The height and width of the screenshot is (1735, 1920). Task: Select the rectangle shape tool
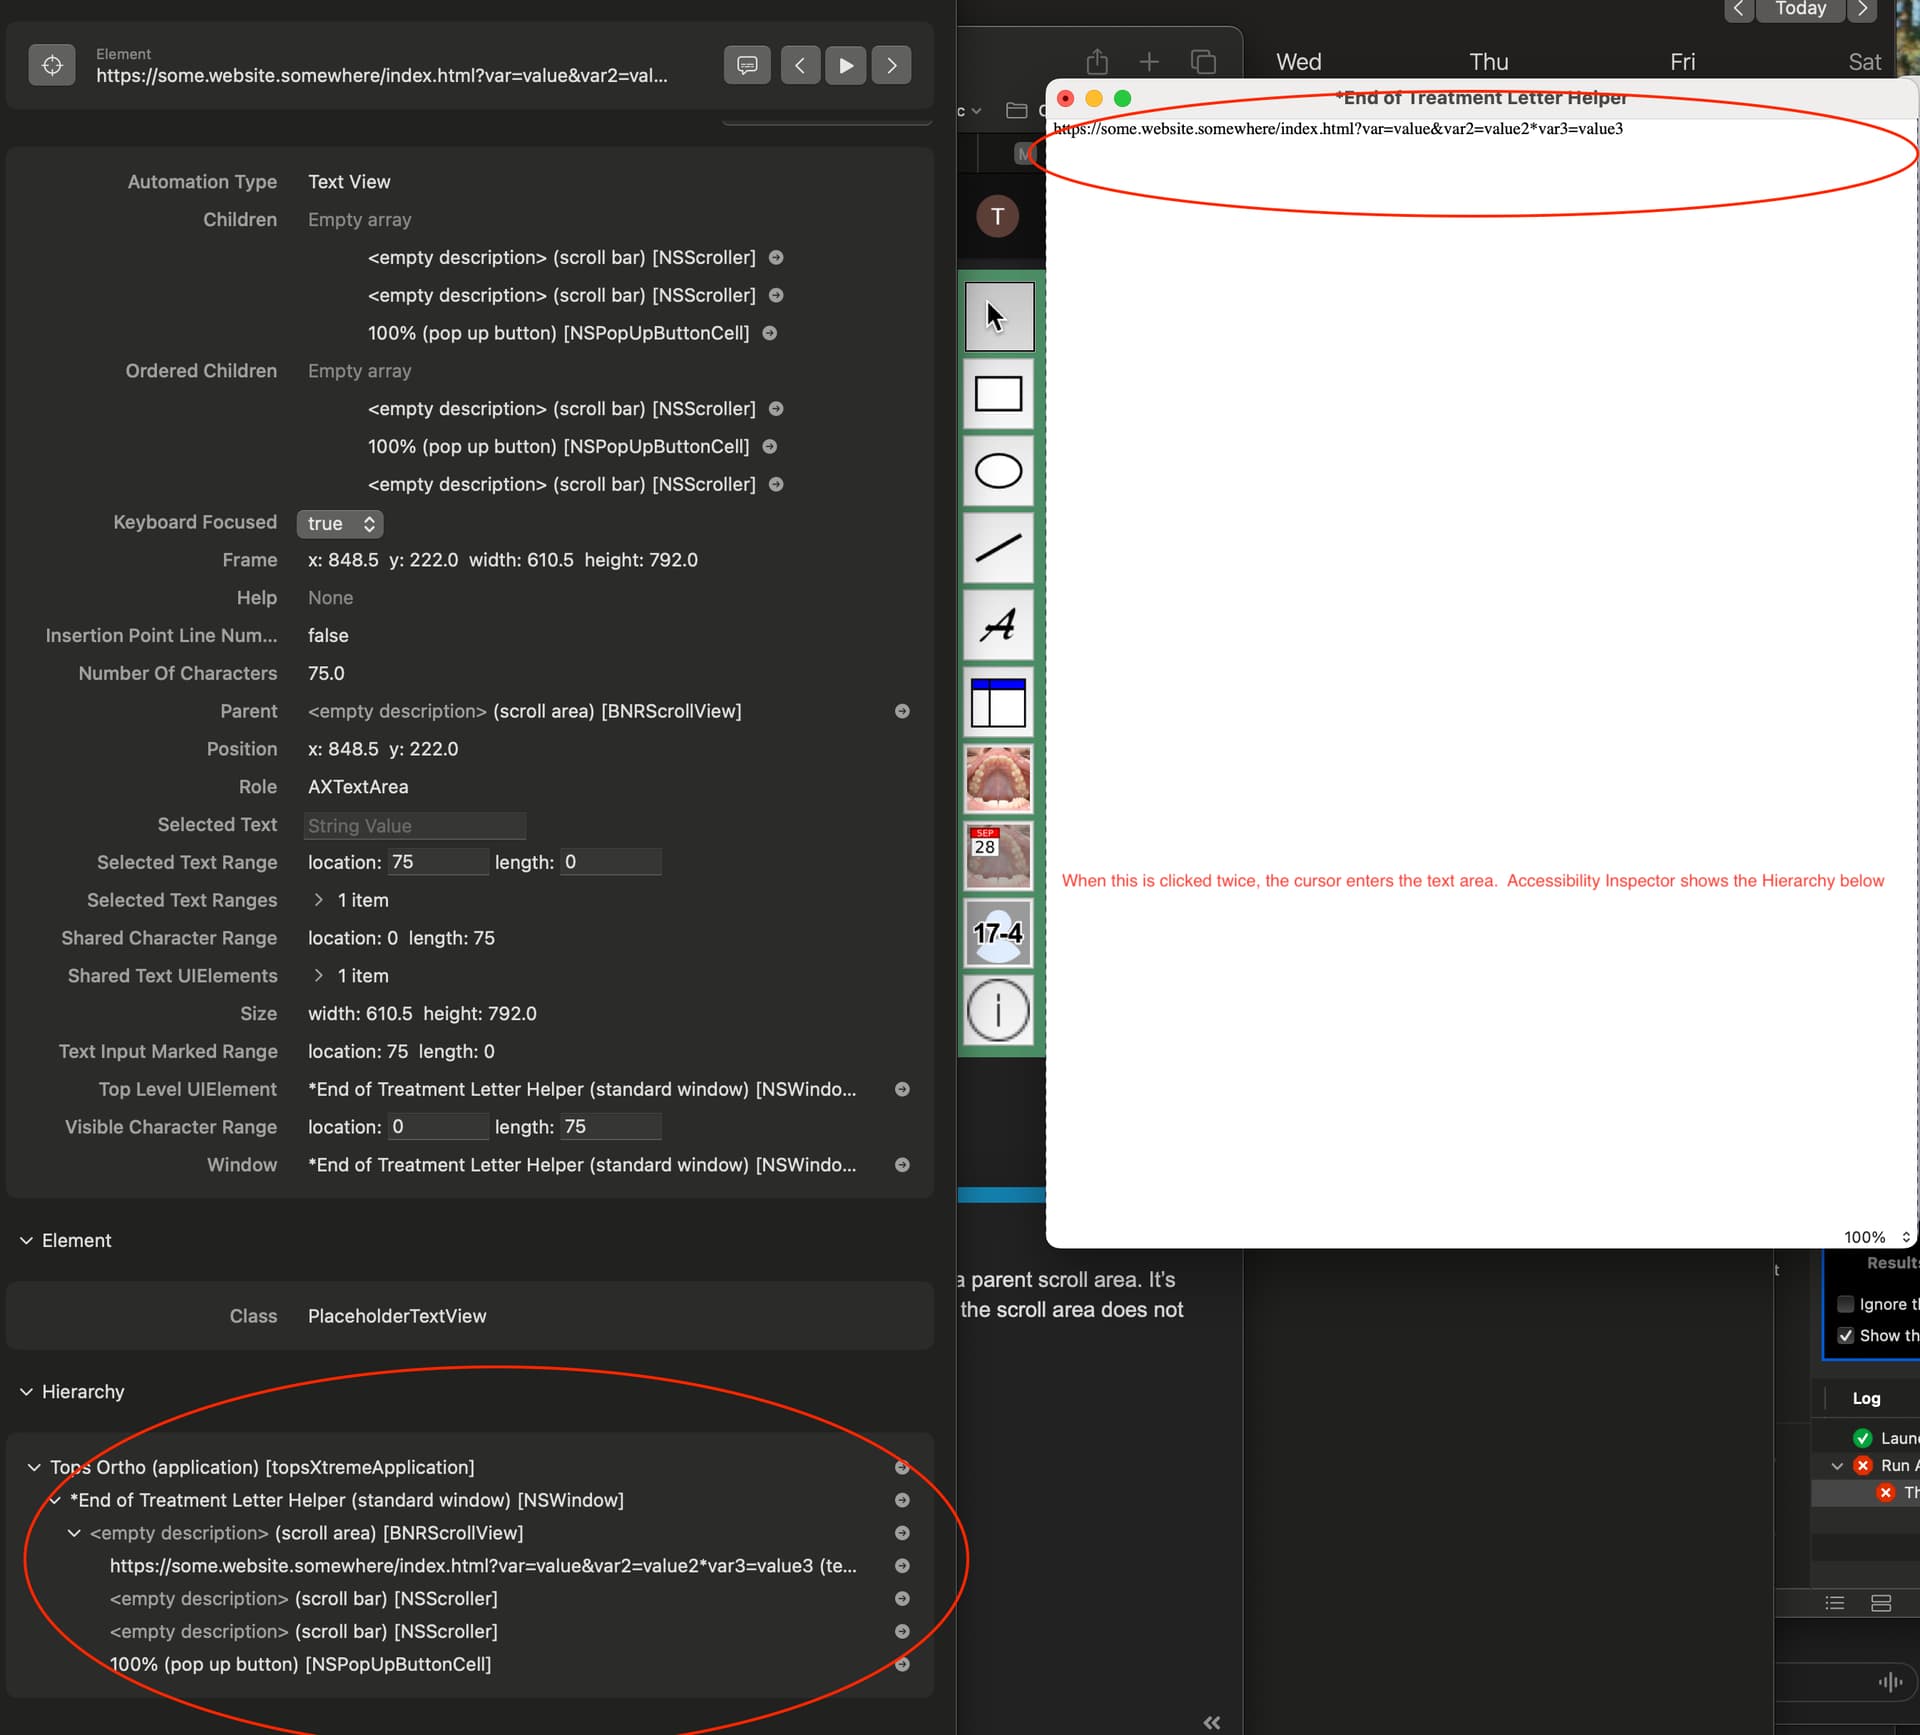click(x=998, y=394)
